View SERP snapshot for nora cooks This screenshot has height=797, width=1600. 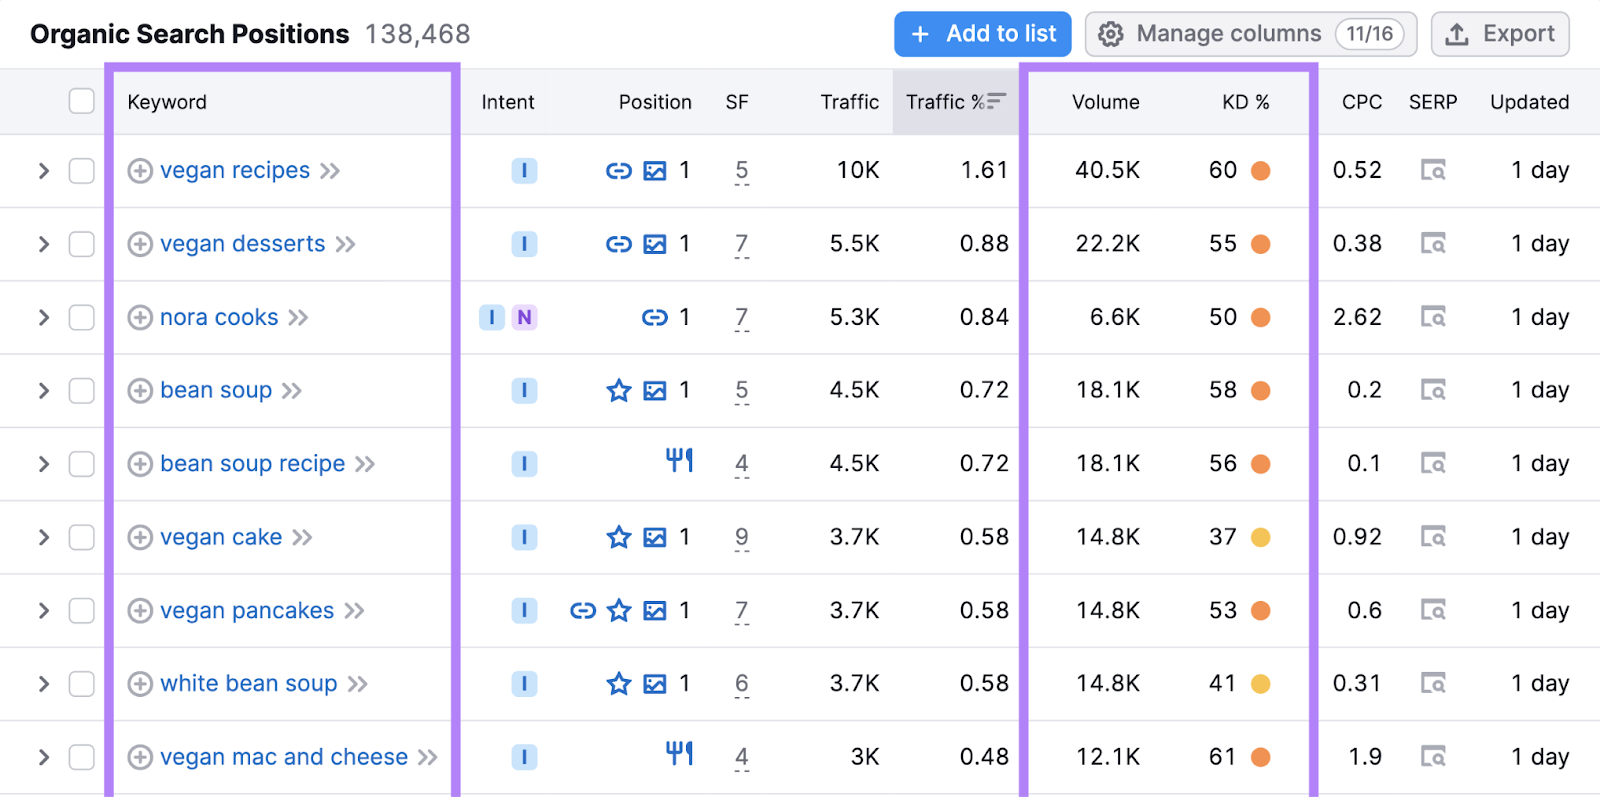[x=1433, y=318]
